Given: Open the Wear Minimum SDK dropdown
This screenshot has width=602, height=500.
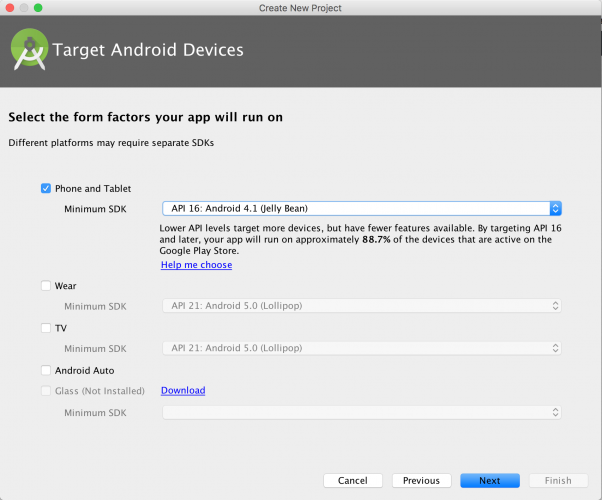Looking at the screenshot, I should coord(362,306).
